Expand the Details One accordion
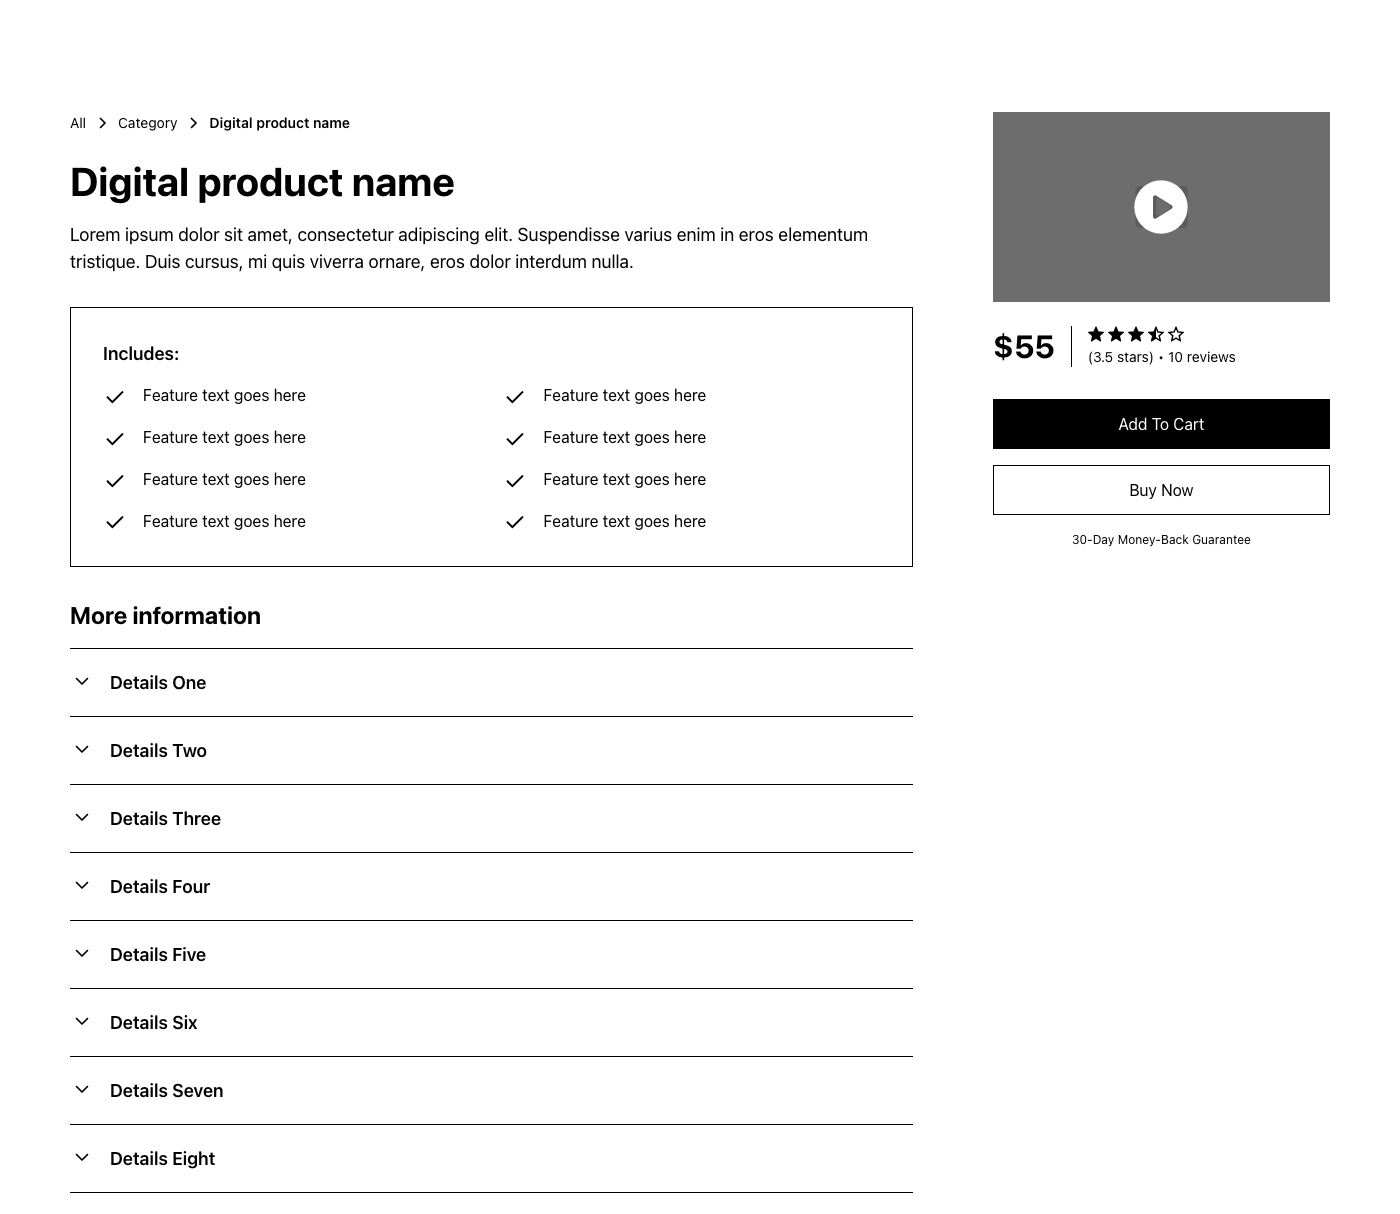The image size is (1400, 1214). (x=491, y=683)
